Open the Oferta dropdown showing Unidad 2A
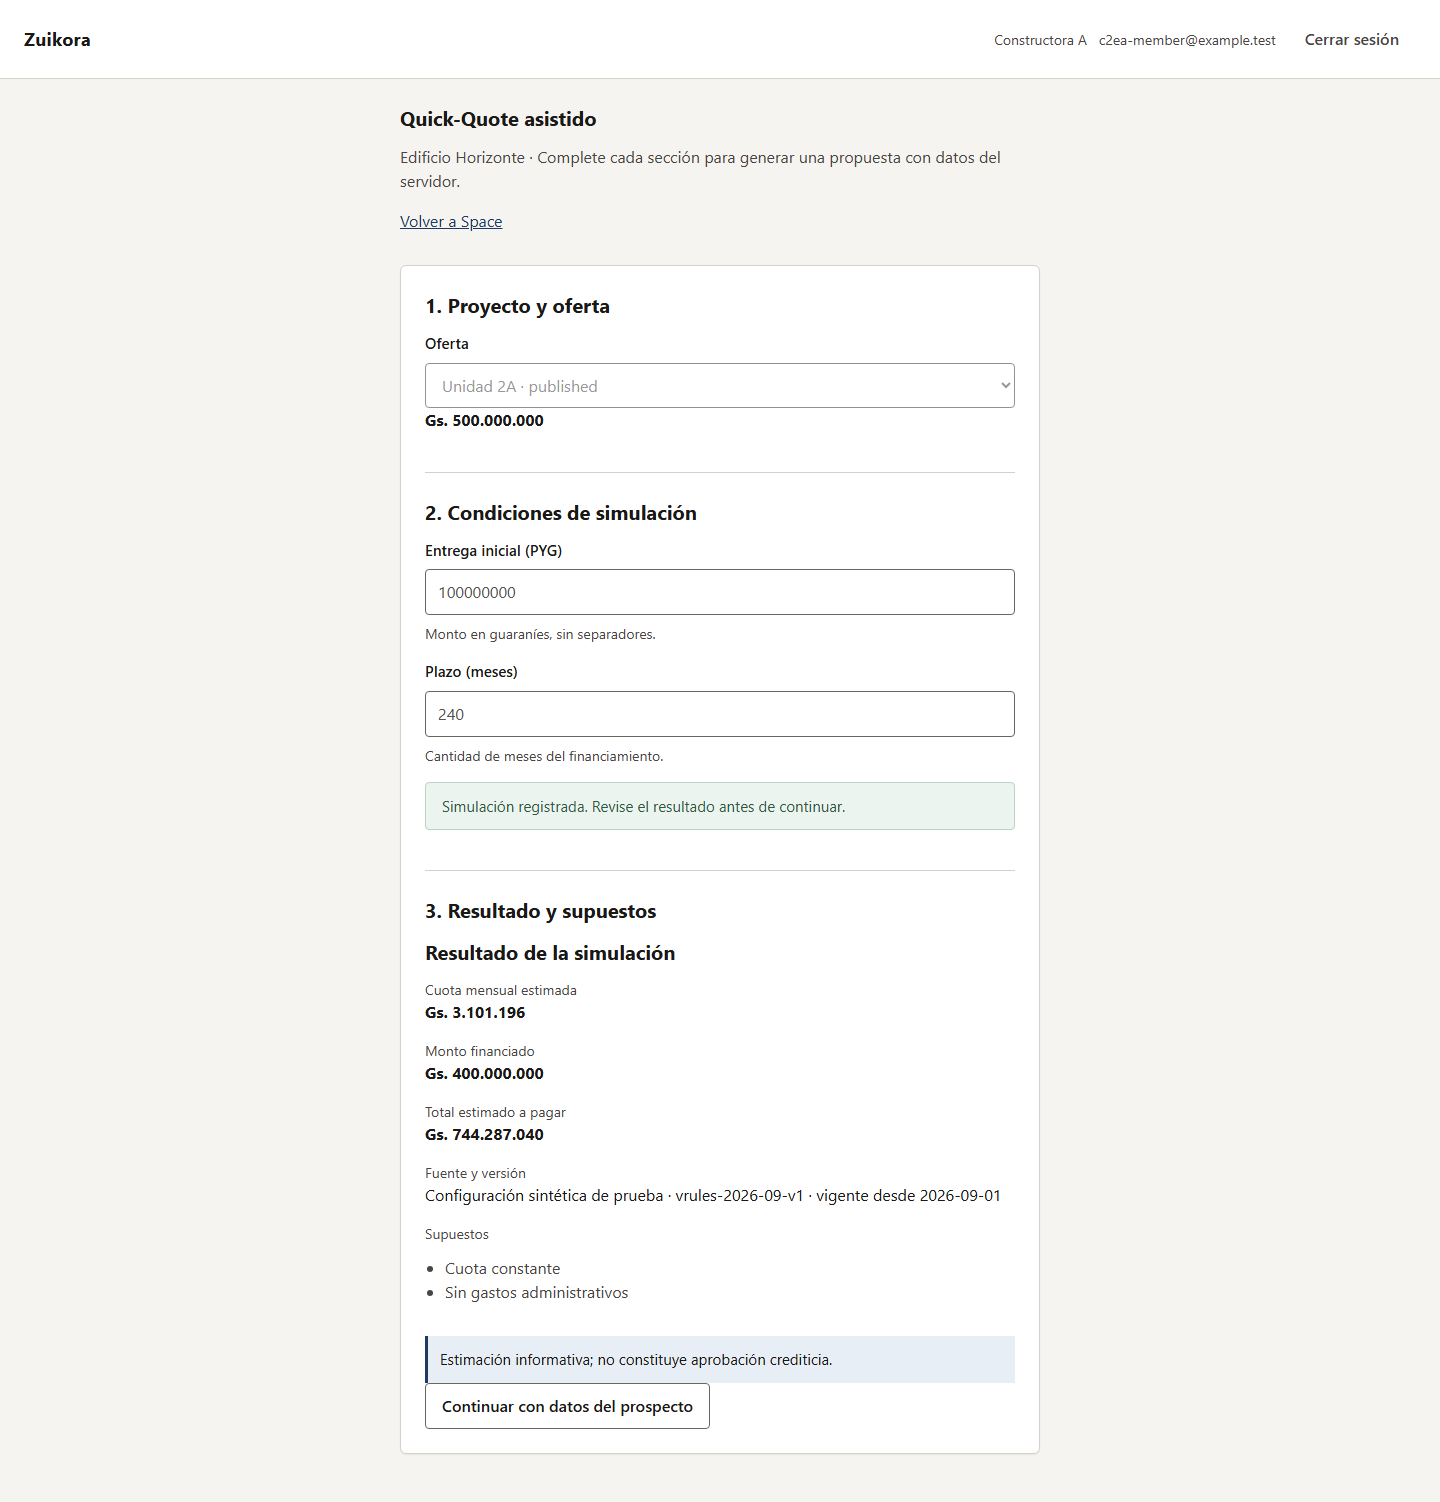 (720, 386)
